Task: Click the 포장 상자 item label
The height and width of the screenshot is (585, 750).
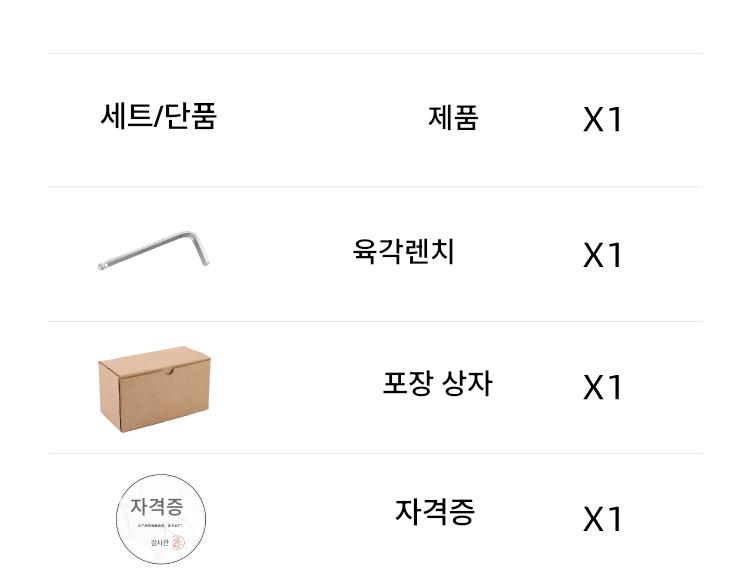Action: [x=437, y=383]
